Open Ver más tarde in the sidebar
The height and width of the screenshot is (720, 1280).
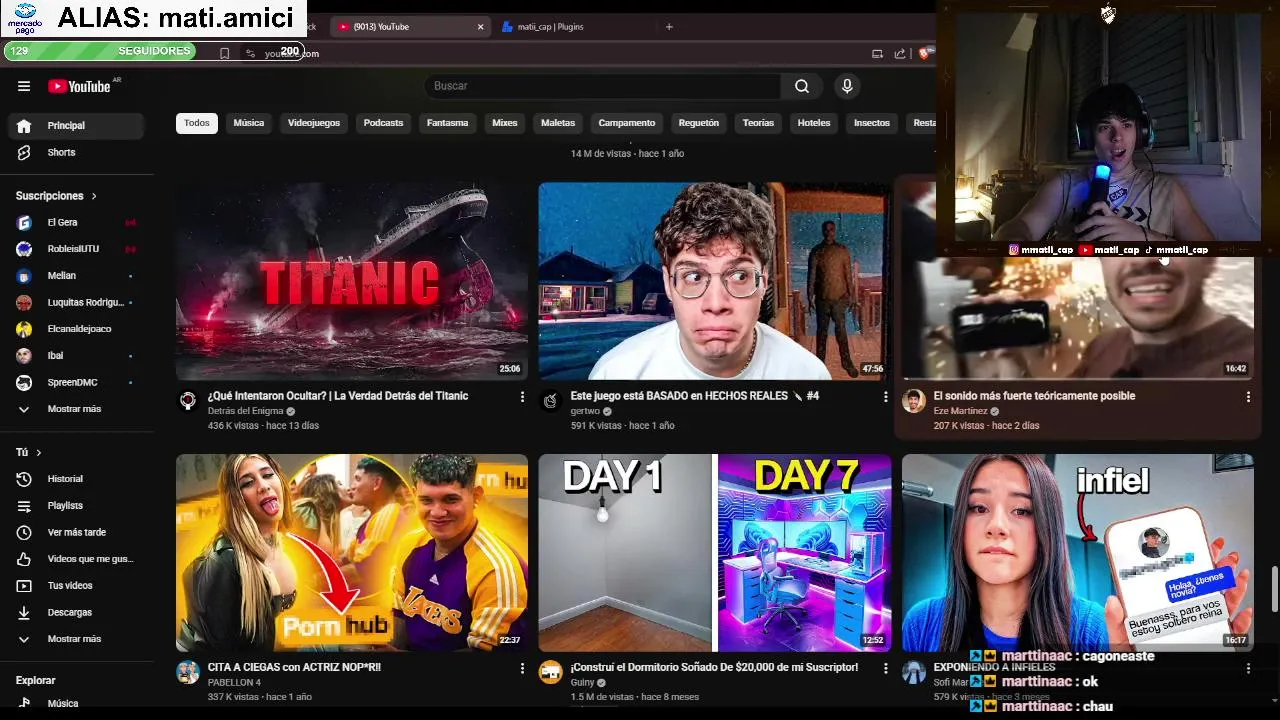tap(77, 532)
